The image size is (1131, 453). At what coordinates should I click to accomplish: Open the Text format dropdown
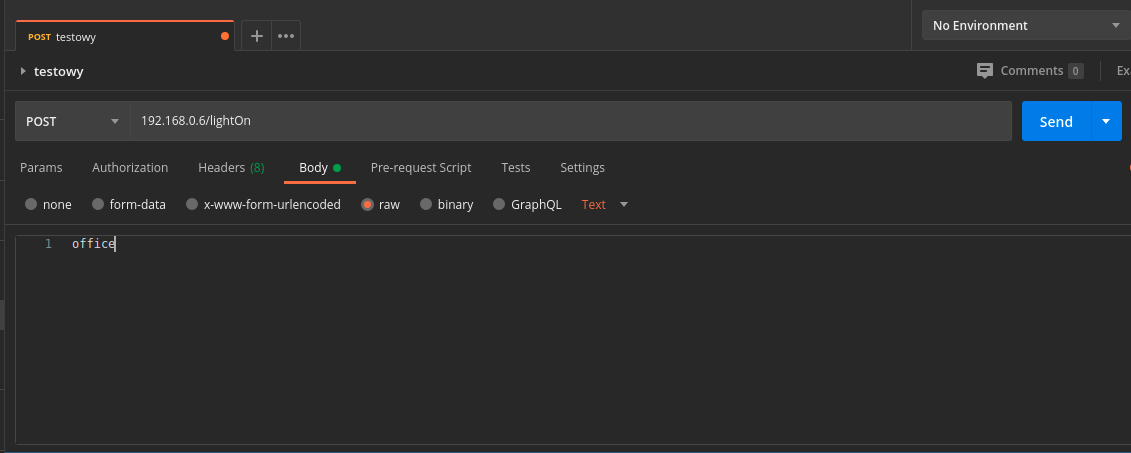605,204
